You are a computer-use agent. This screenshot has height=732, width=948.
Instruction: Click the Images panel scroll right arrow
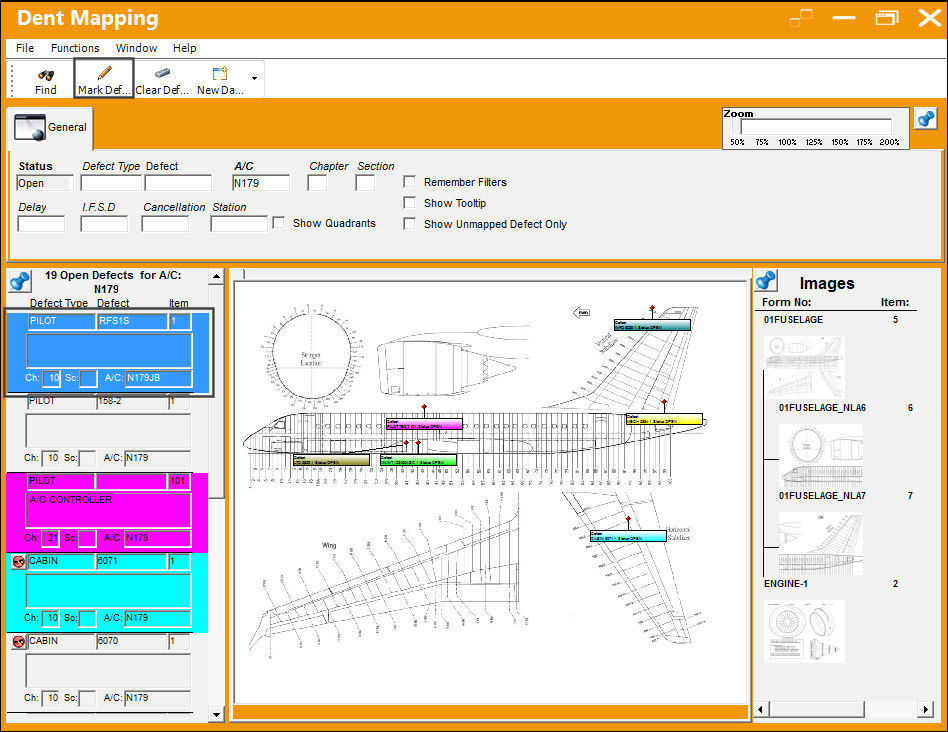pos(926,709)
